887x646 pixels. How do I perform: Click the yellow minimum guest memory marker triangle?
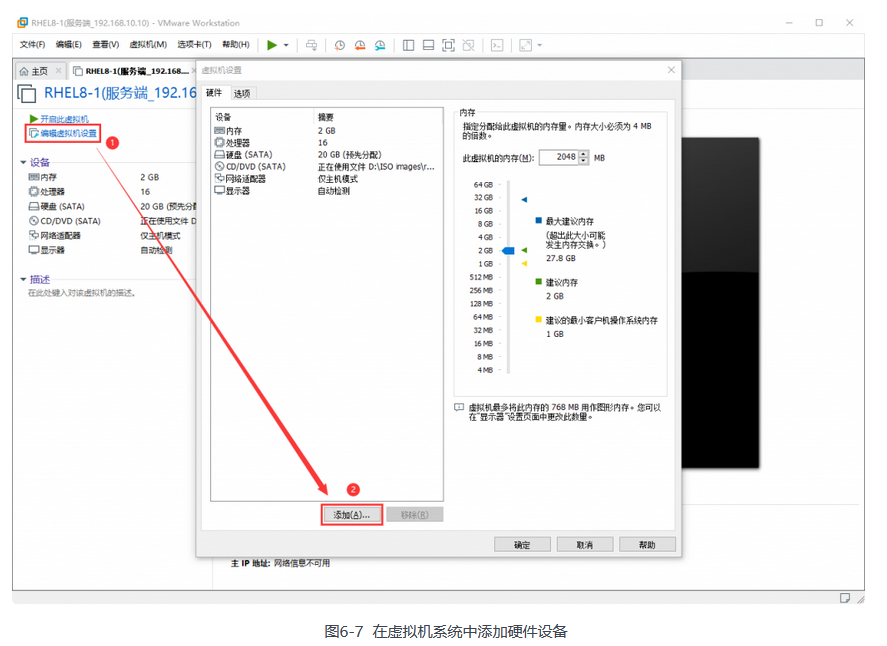tap(524, 264)
